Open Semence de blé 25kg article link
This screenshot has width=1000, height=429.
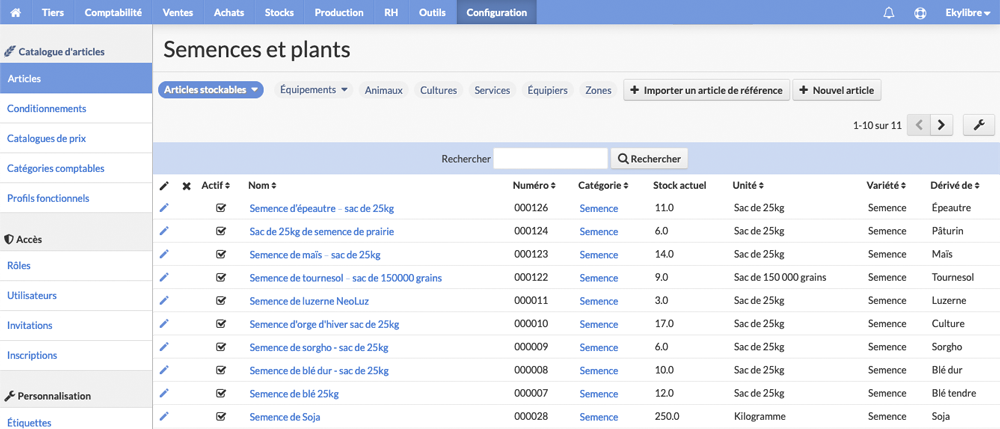tap(294, 394)
